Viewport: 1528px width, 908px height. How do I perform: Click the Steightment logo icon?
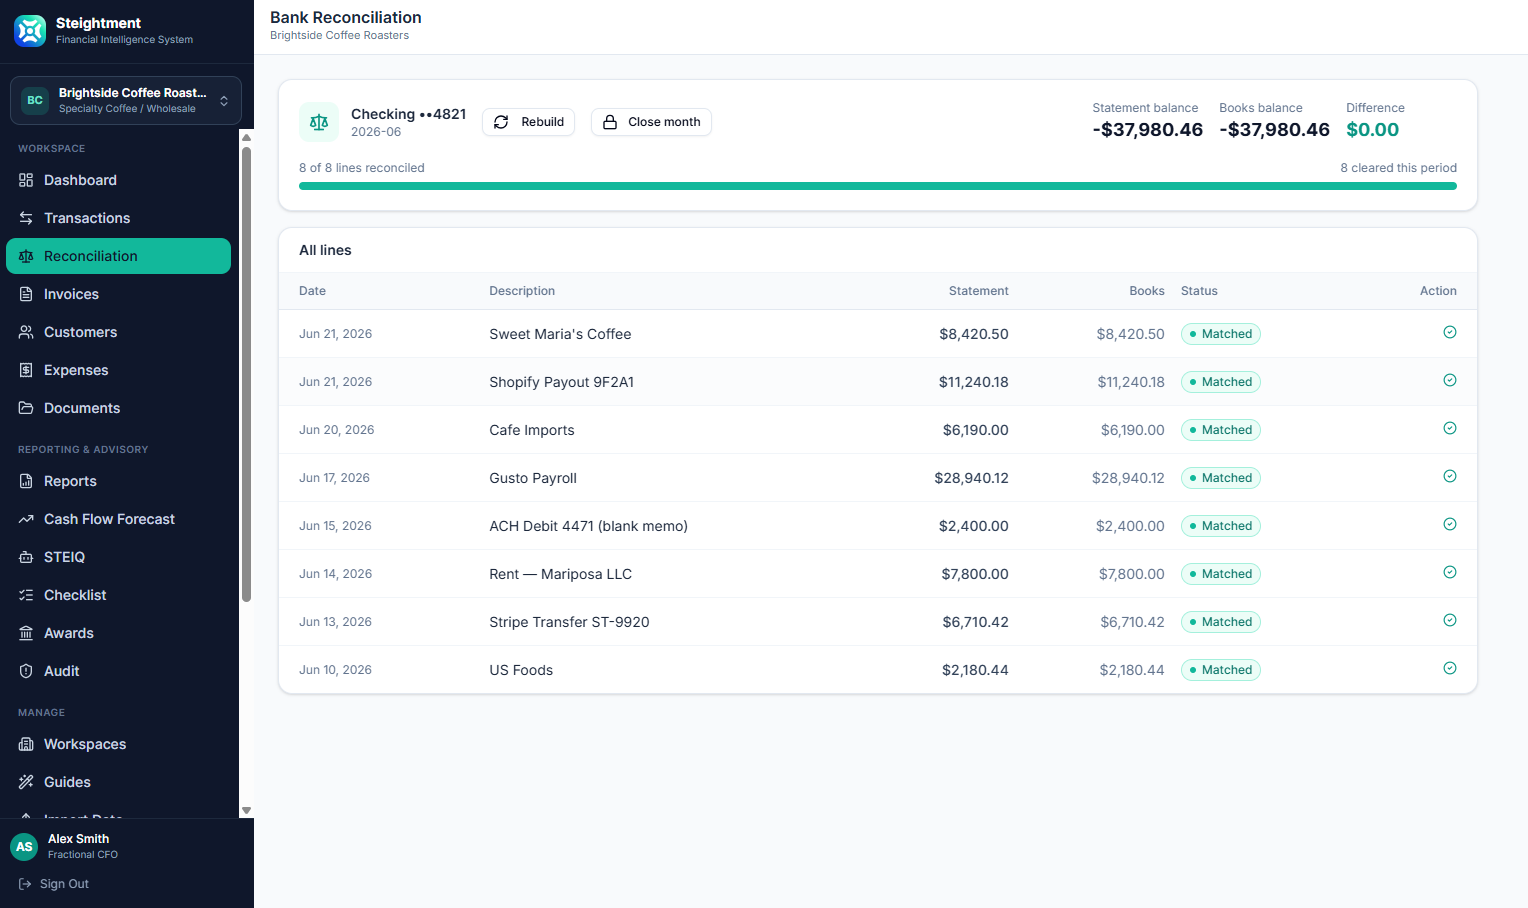pyautogui.click(x=30, y=31)
